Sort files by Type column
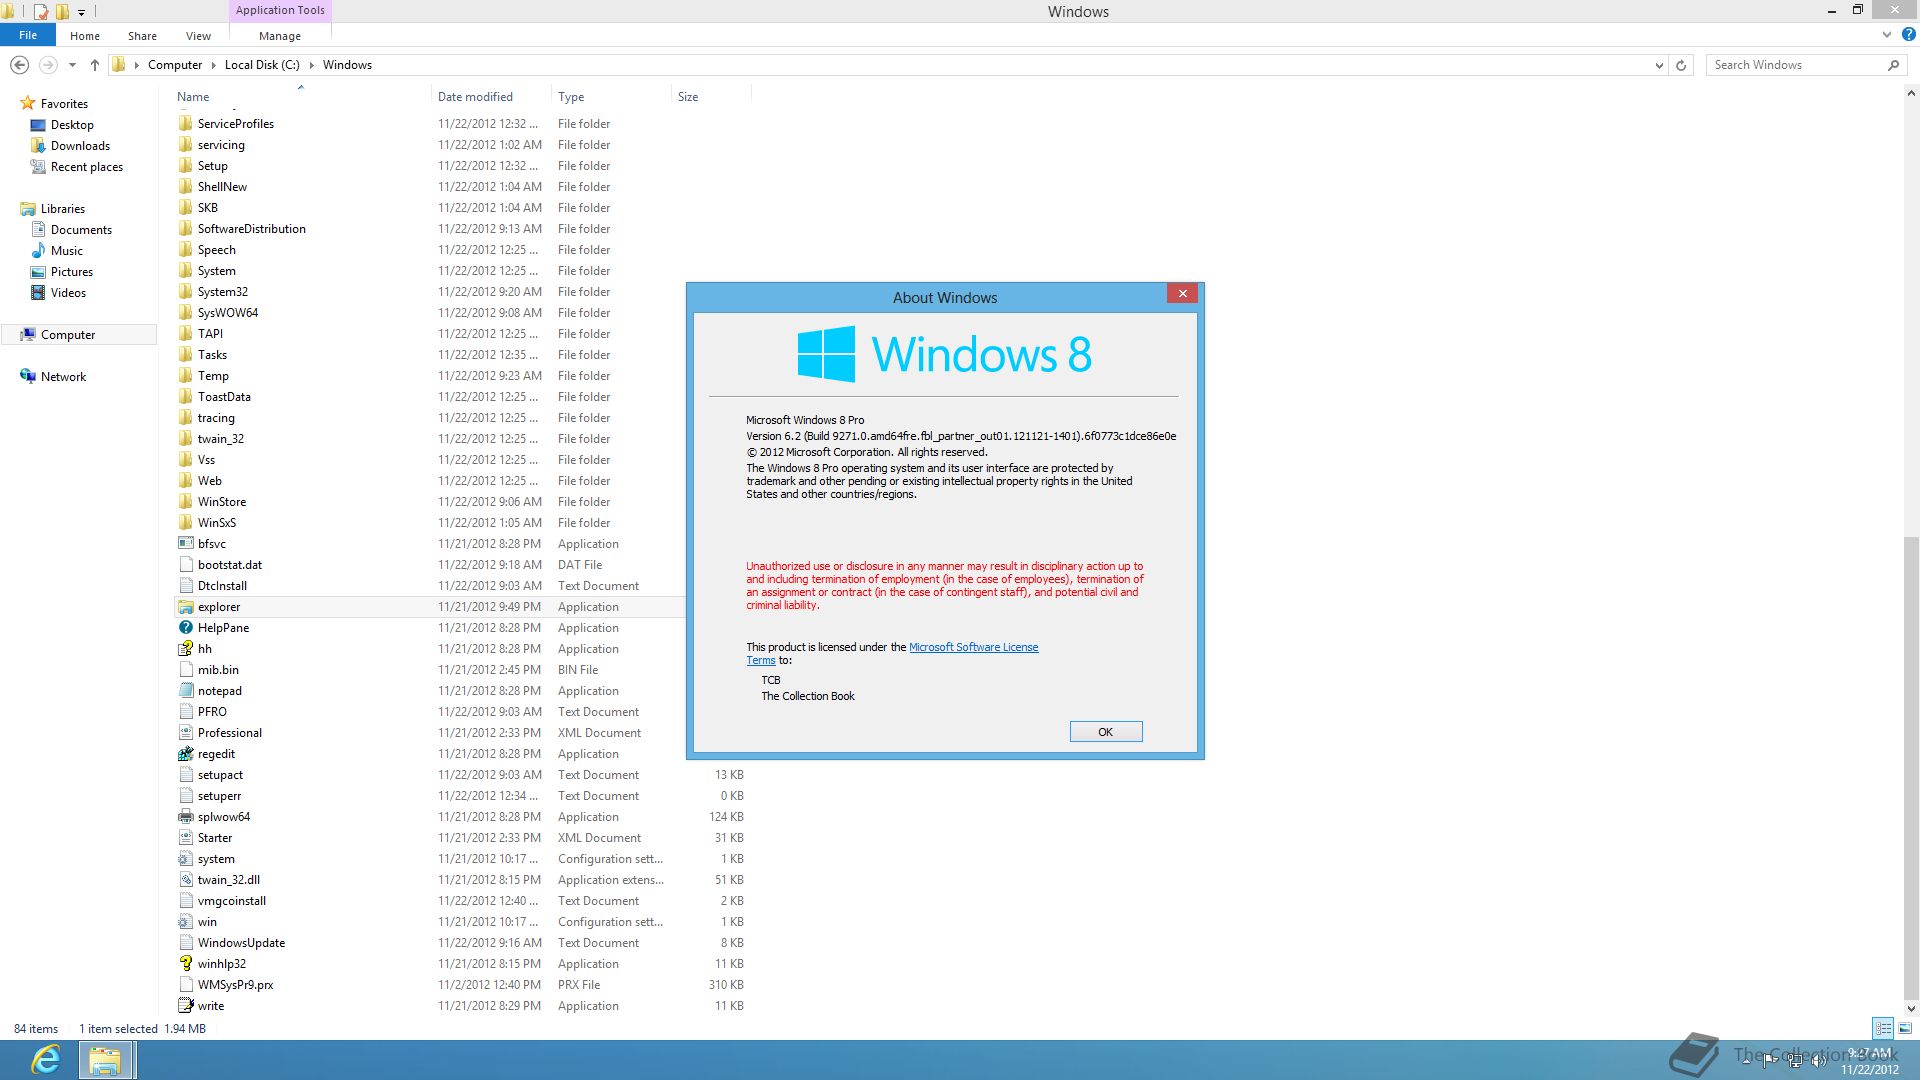This screenshot has height=1080, width=1920. coord(571,97)
